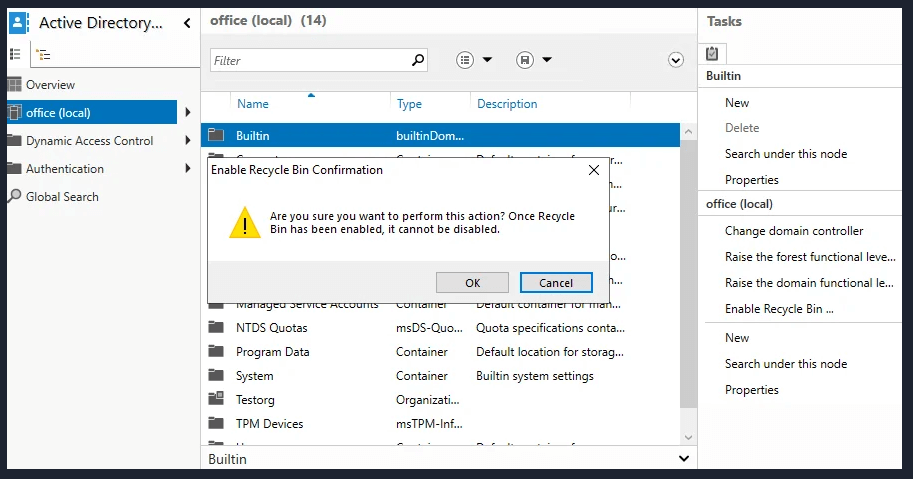Open dropdown arrow beside saved queries icon
The width and height of the screenshot is (913, 479).
coord(547,59)
